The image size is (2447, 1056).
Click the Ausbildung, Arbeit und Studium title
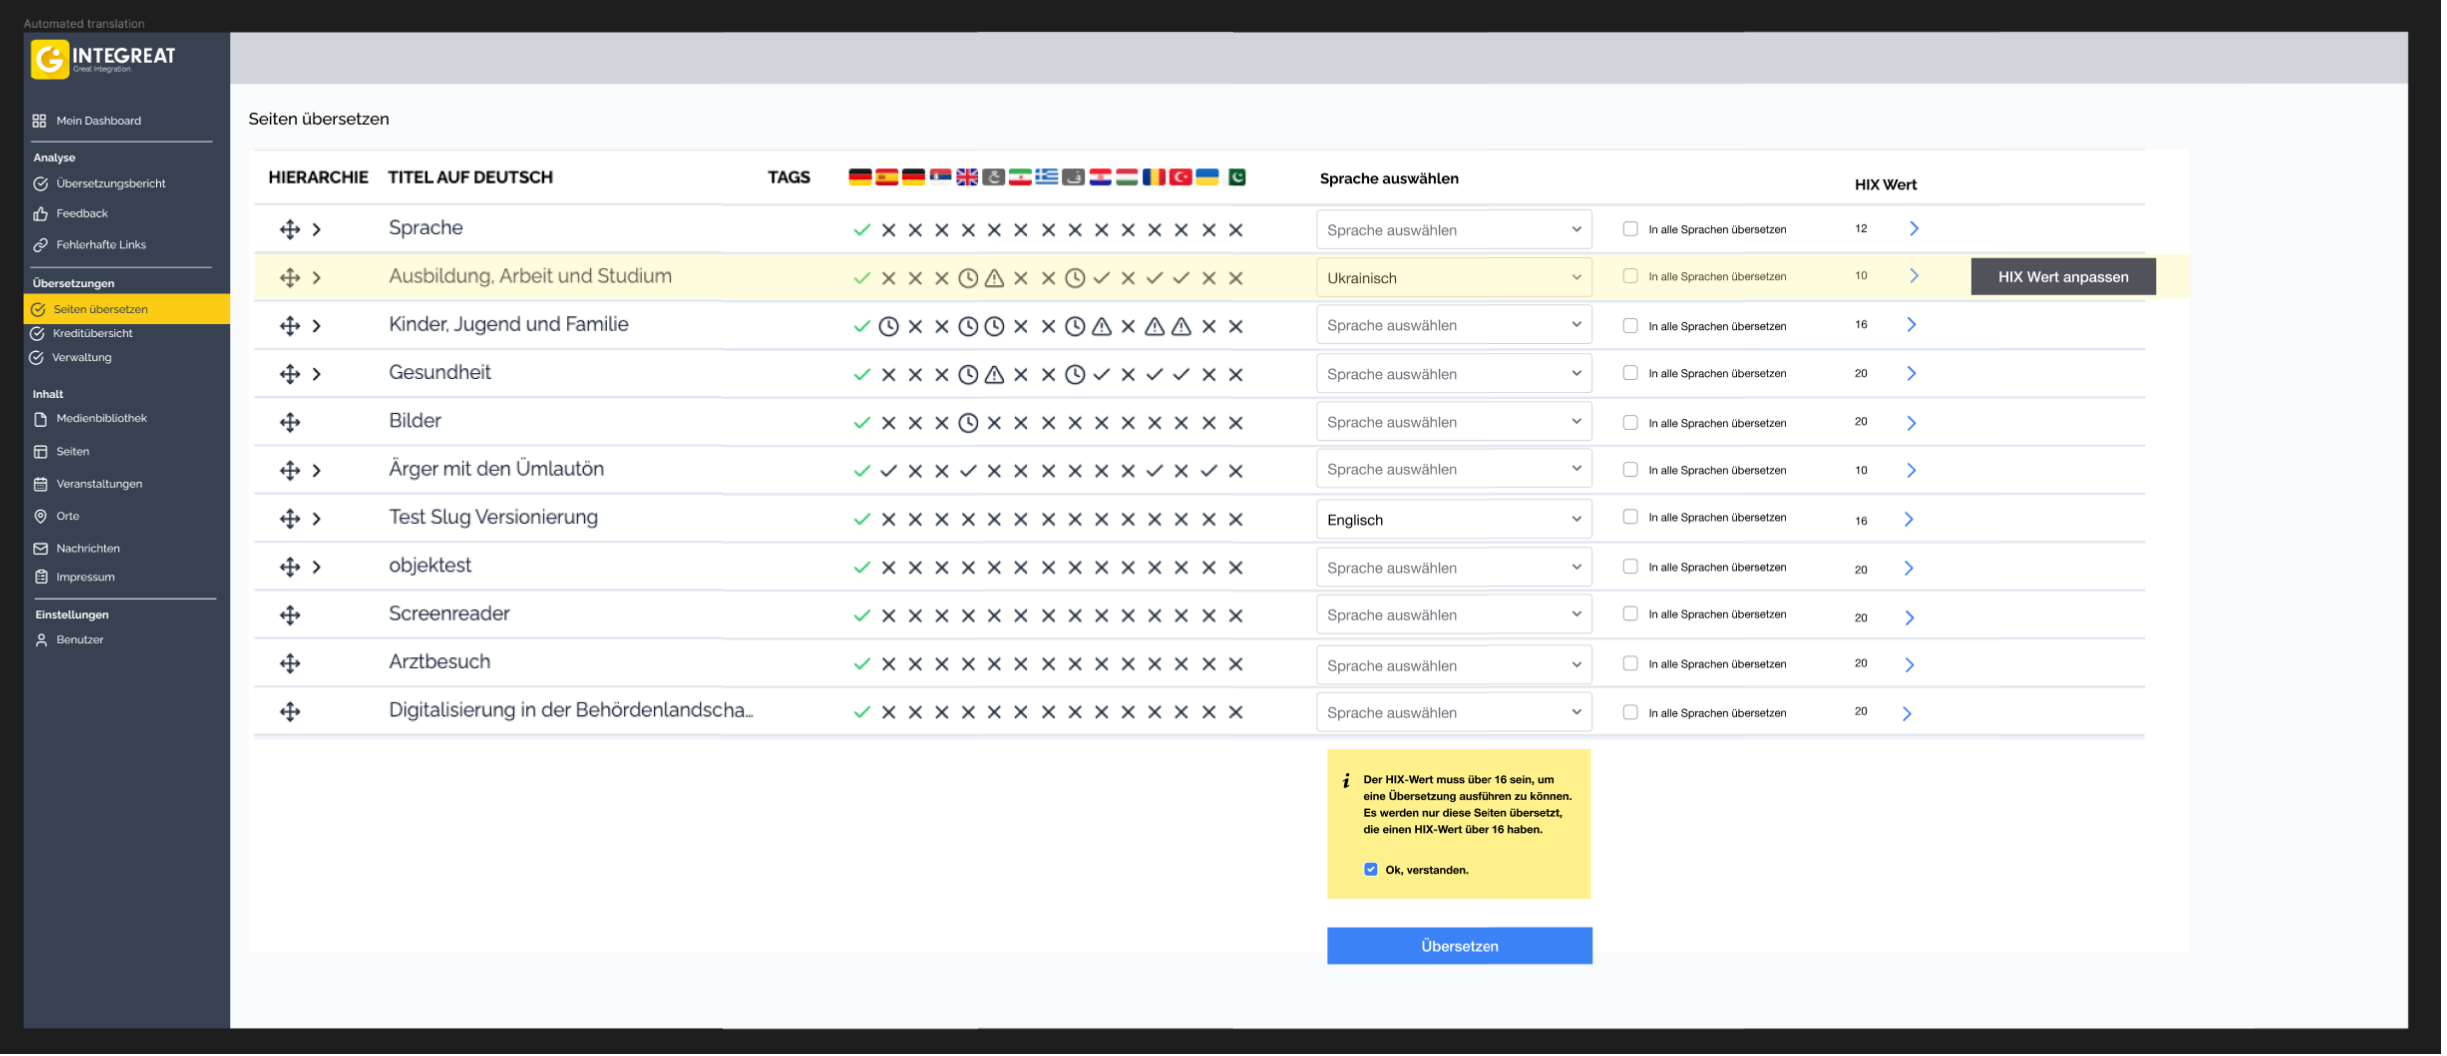tap(530, 276)
